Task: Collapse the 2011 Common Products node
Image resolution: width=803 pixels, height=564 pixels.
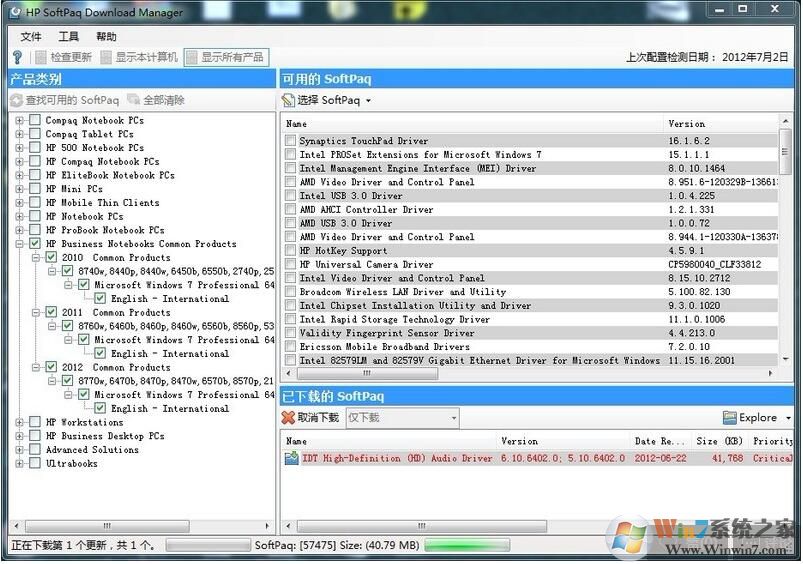Action: point(35,313)
